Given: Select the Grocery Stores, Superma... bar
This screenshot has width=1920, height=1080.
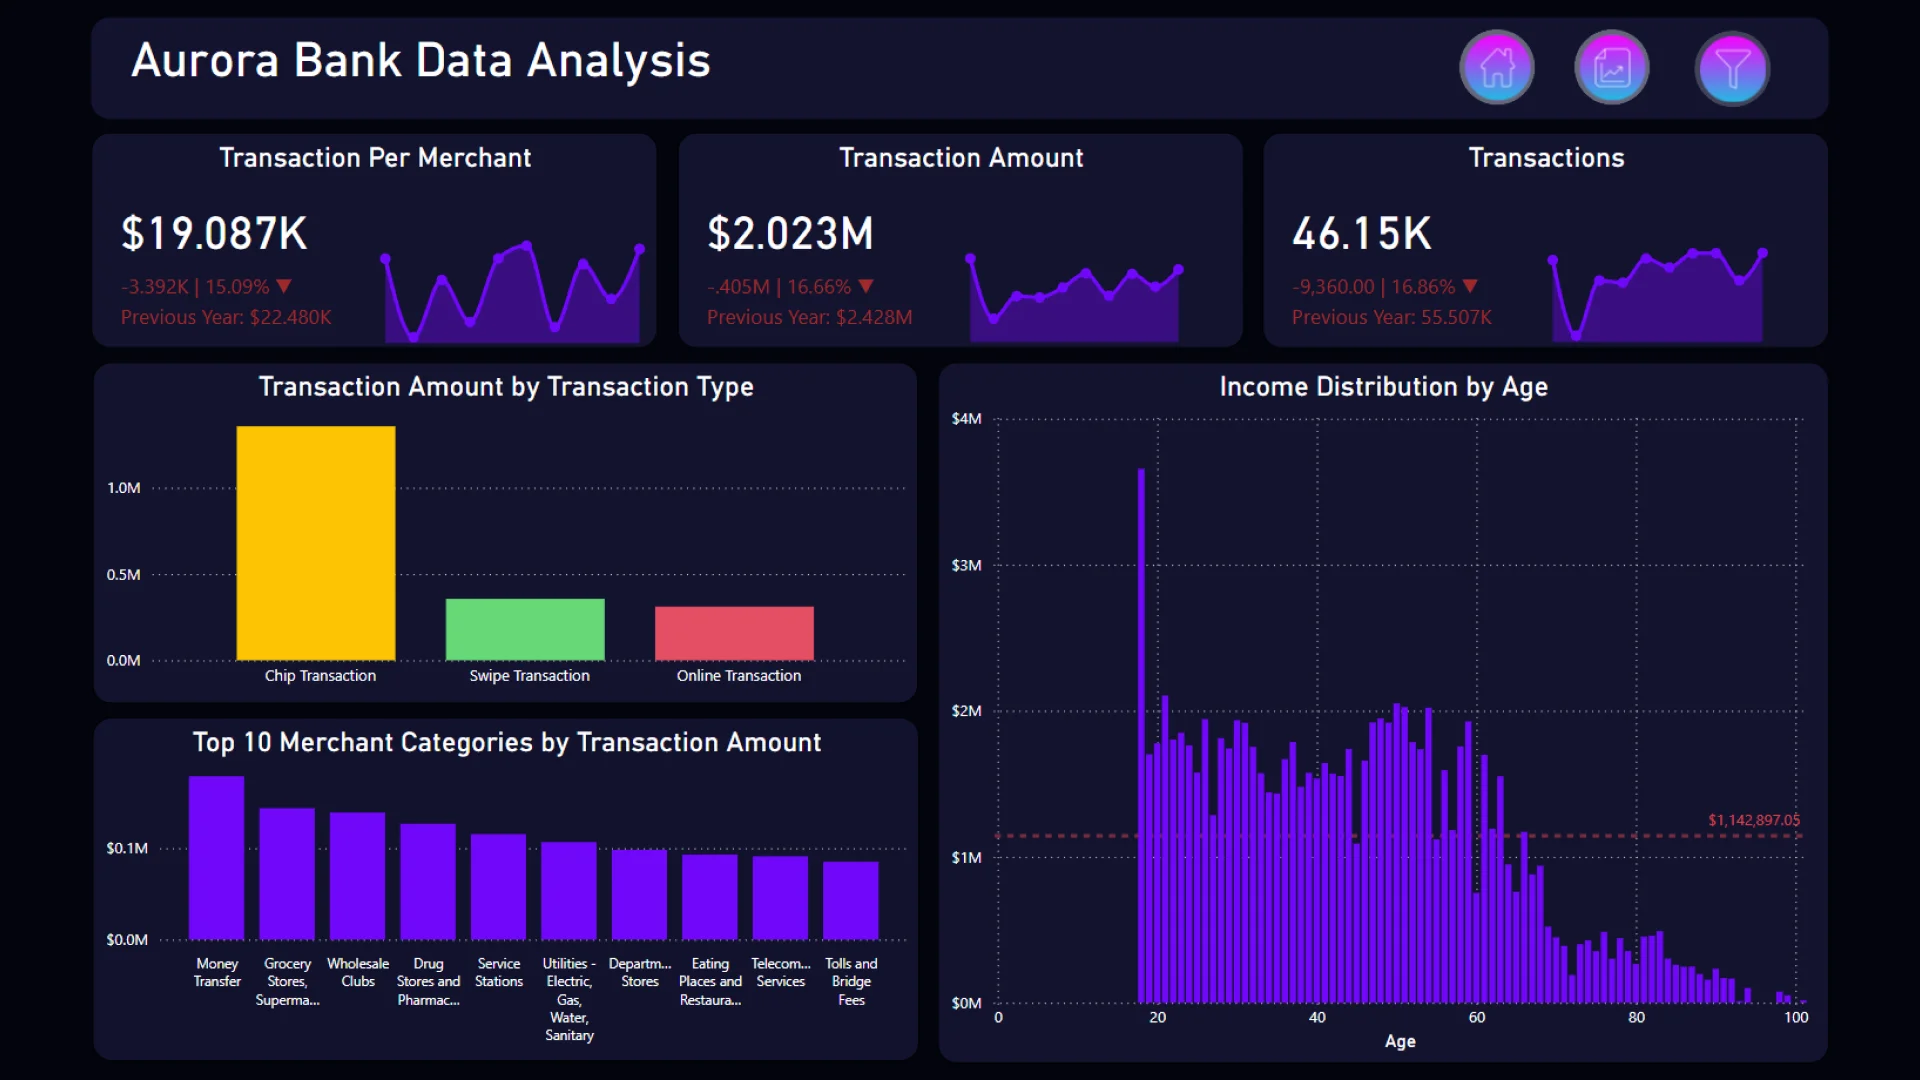Looking at the screenshot, I should coord(287,874).
